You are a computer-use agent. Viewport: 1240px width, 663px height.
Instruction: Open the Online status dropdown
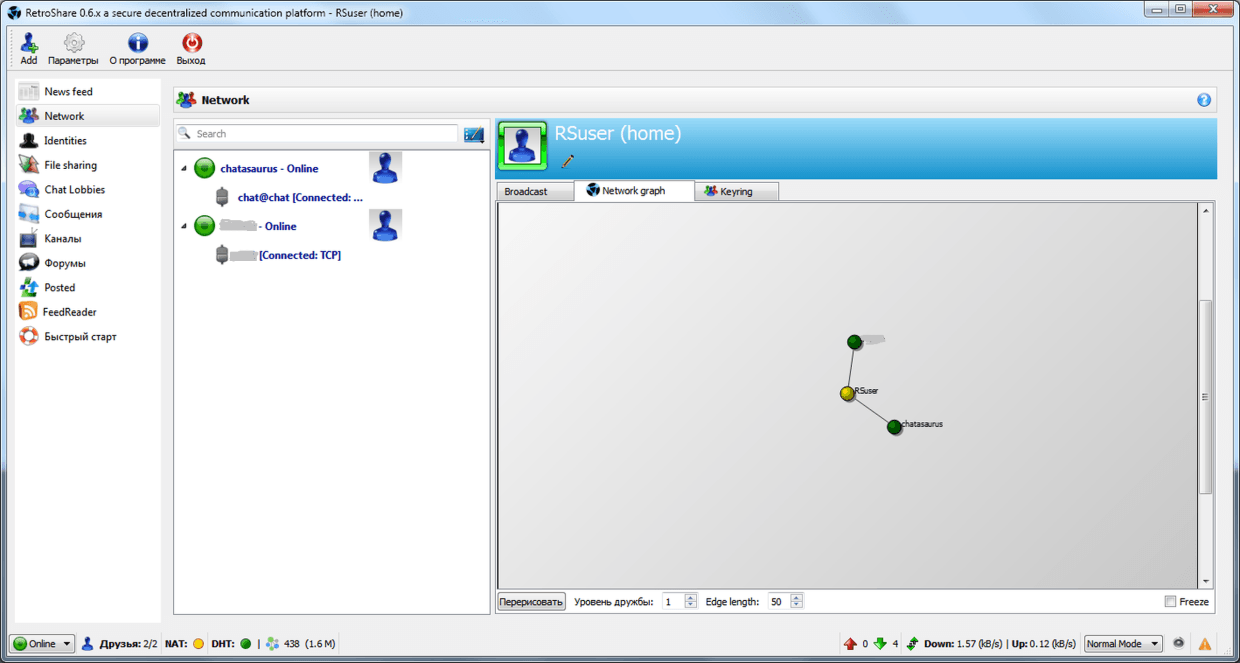[42, 644]
